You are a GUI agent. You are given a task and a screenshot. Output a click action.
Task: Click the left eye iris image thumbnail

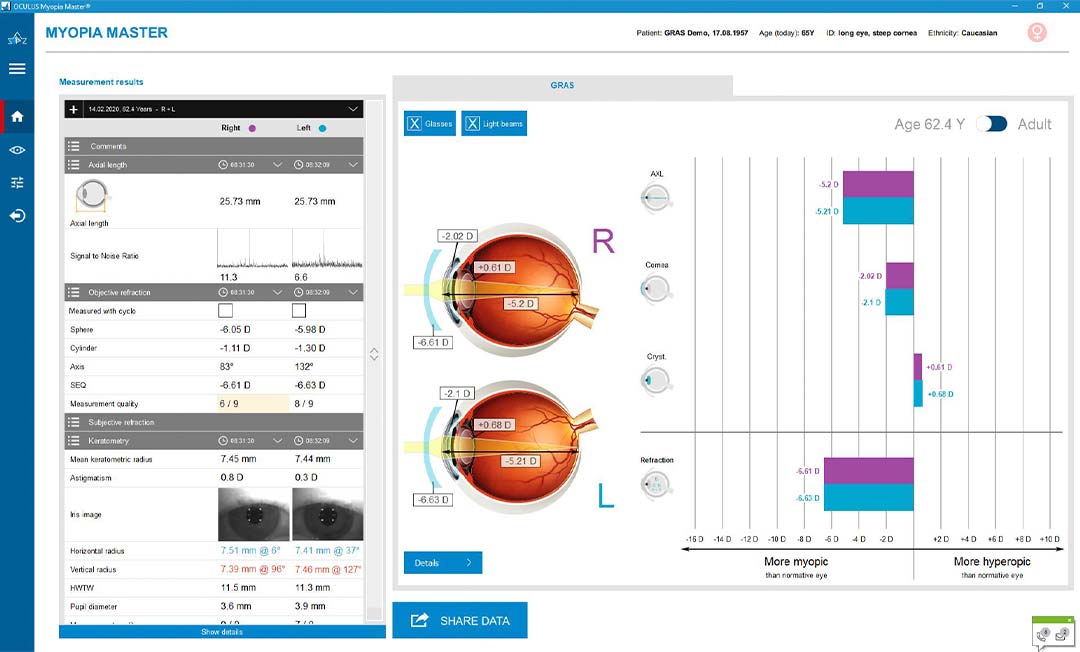coord(327,514)
